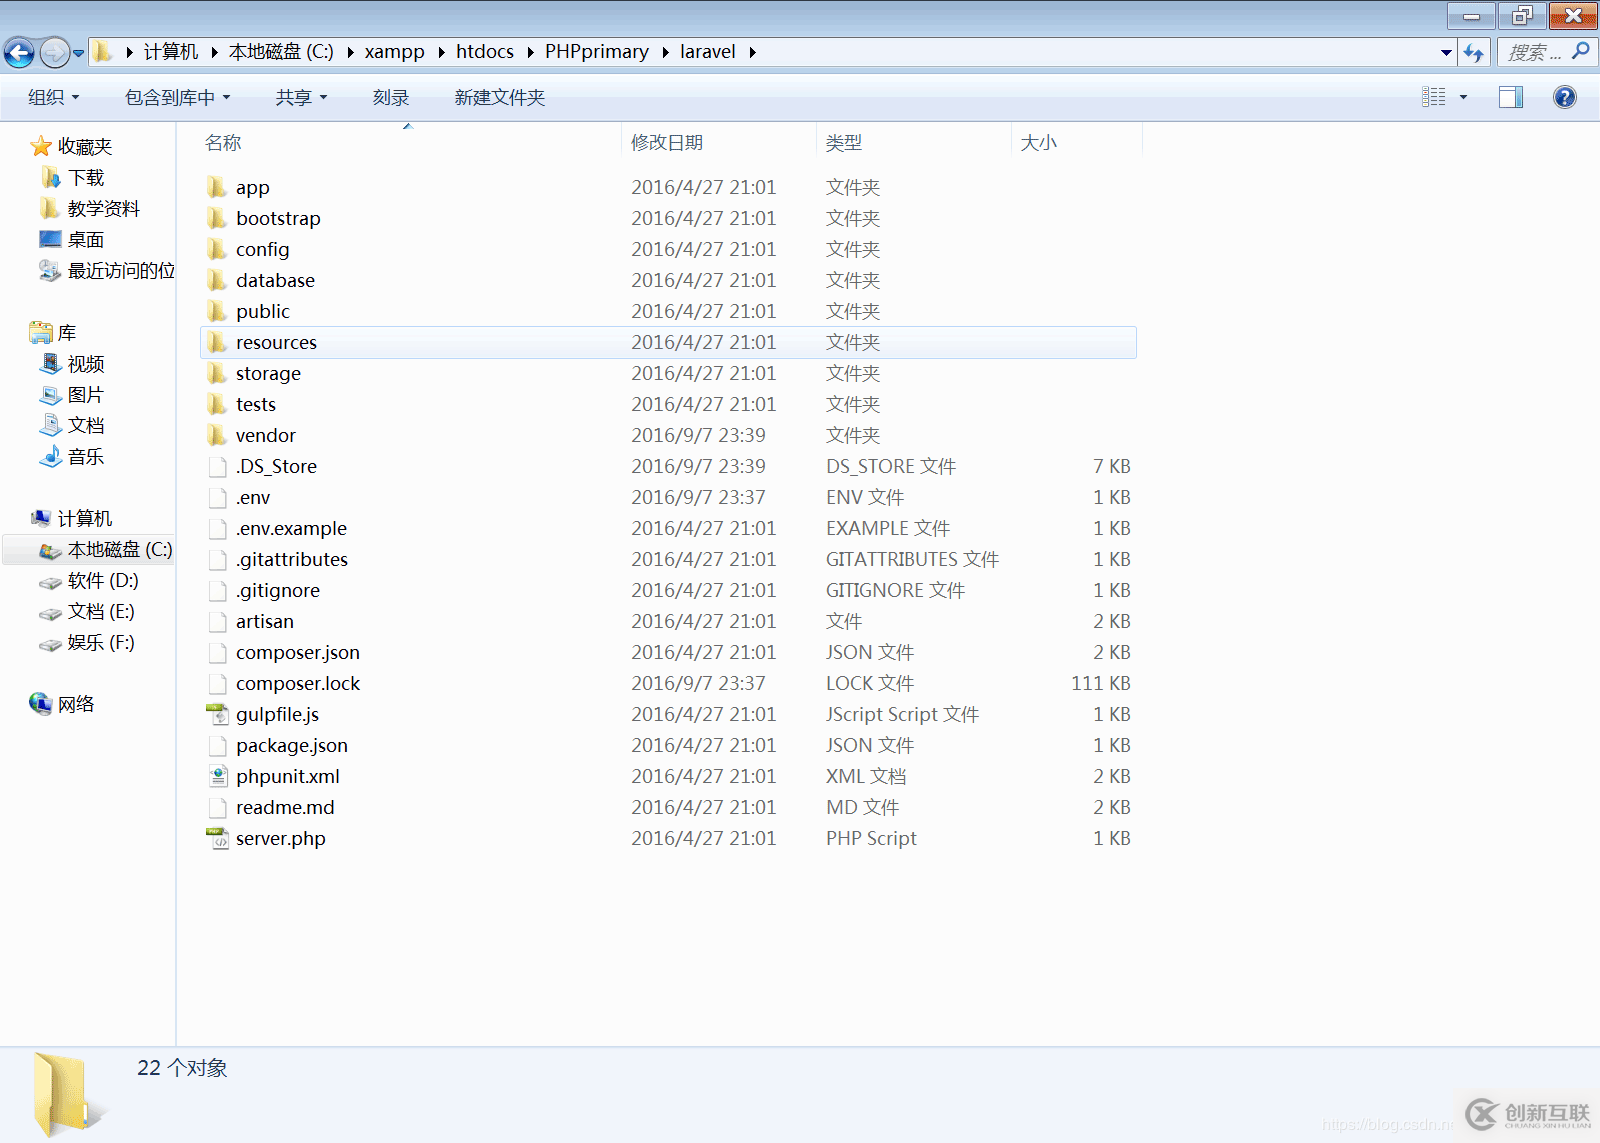The width and height of the screenshot is (1600, 1143).
Task: Click the search magnifier icon
Action: pos(1580,51)
